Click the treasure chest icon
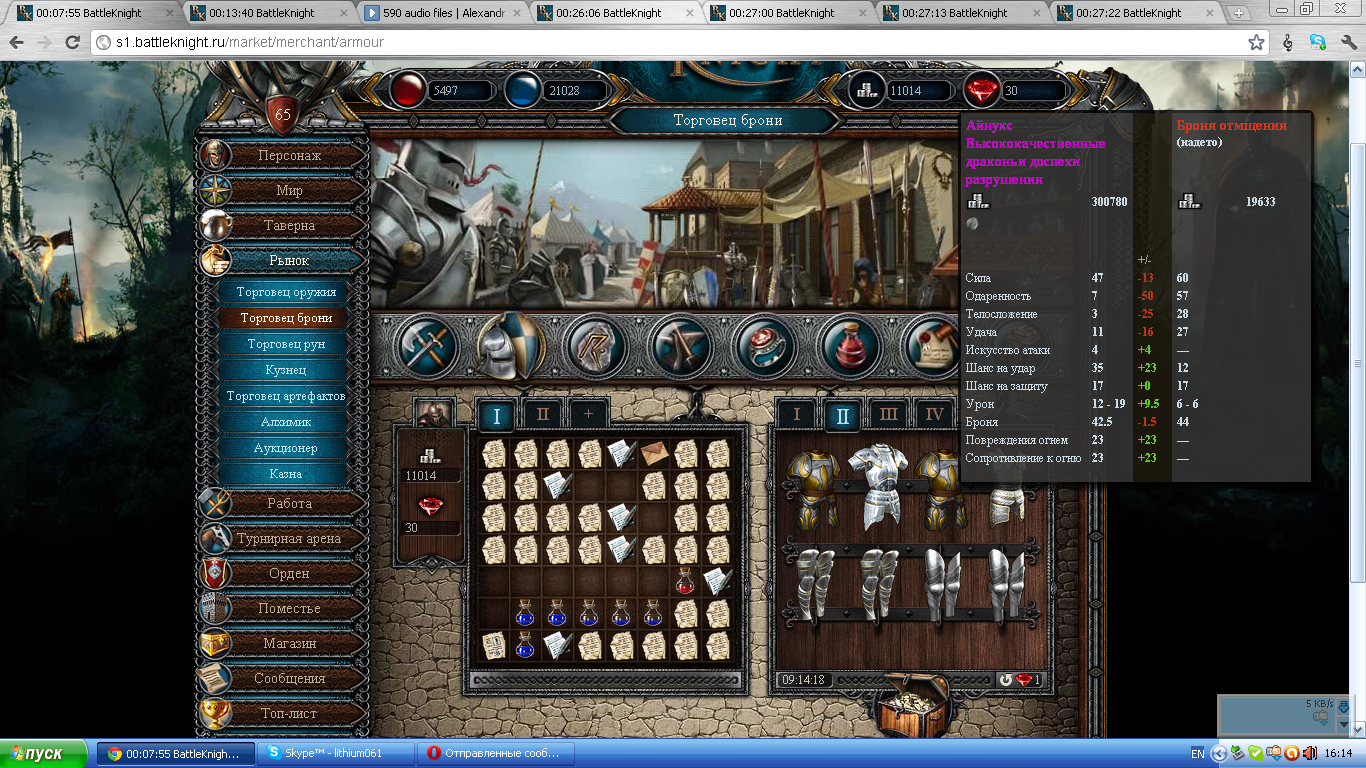Viewport: 1366px width, 768px height. [x=911, y=704]
